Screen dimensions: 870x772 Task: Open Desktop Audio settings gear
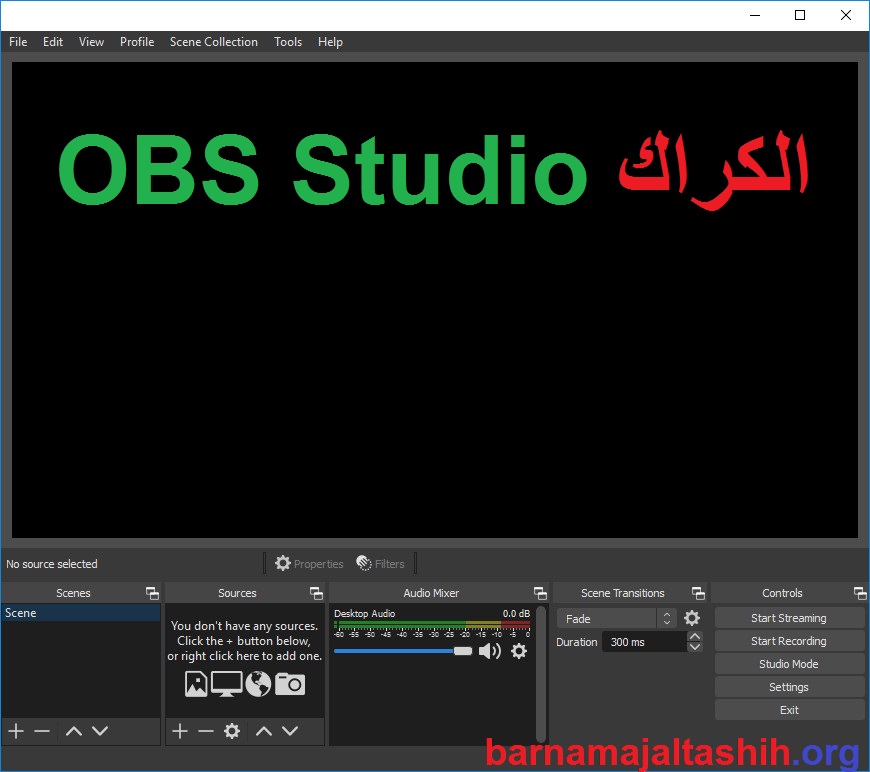tap(519, 651)
